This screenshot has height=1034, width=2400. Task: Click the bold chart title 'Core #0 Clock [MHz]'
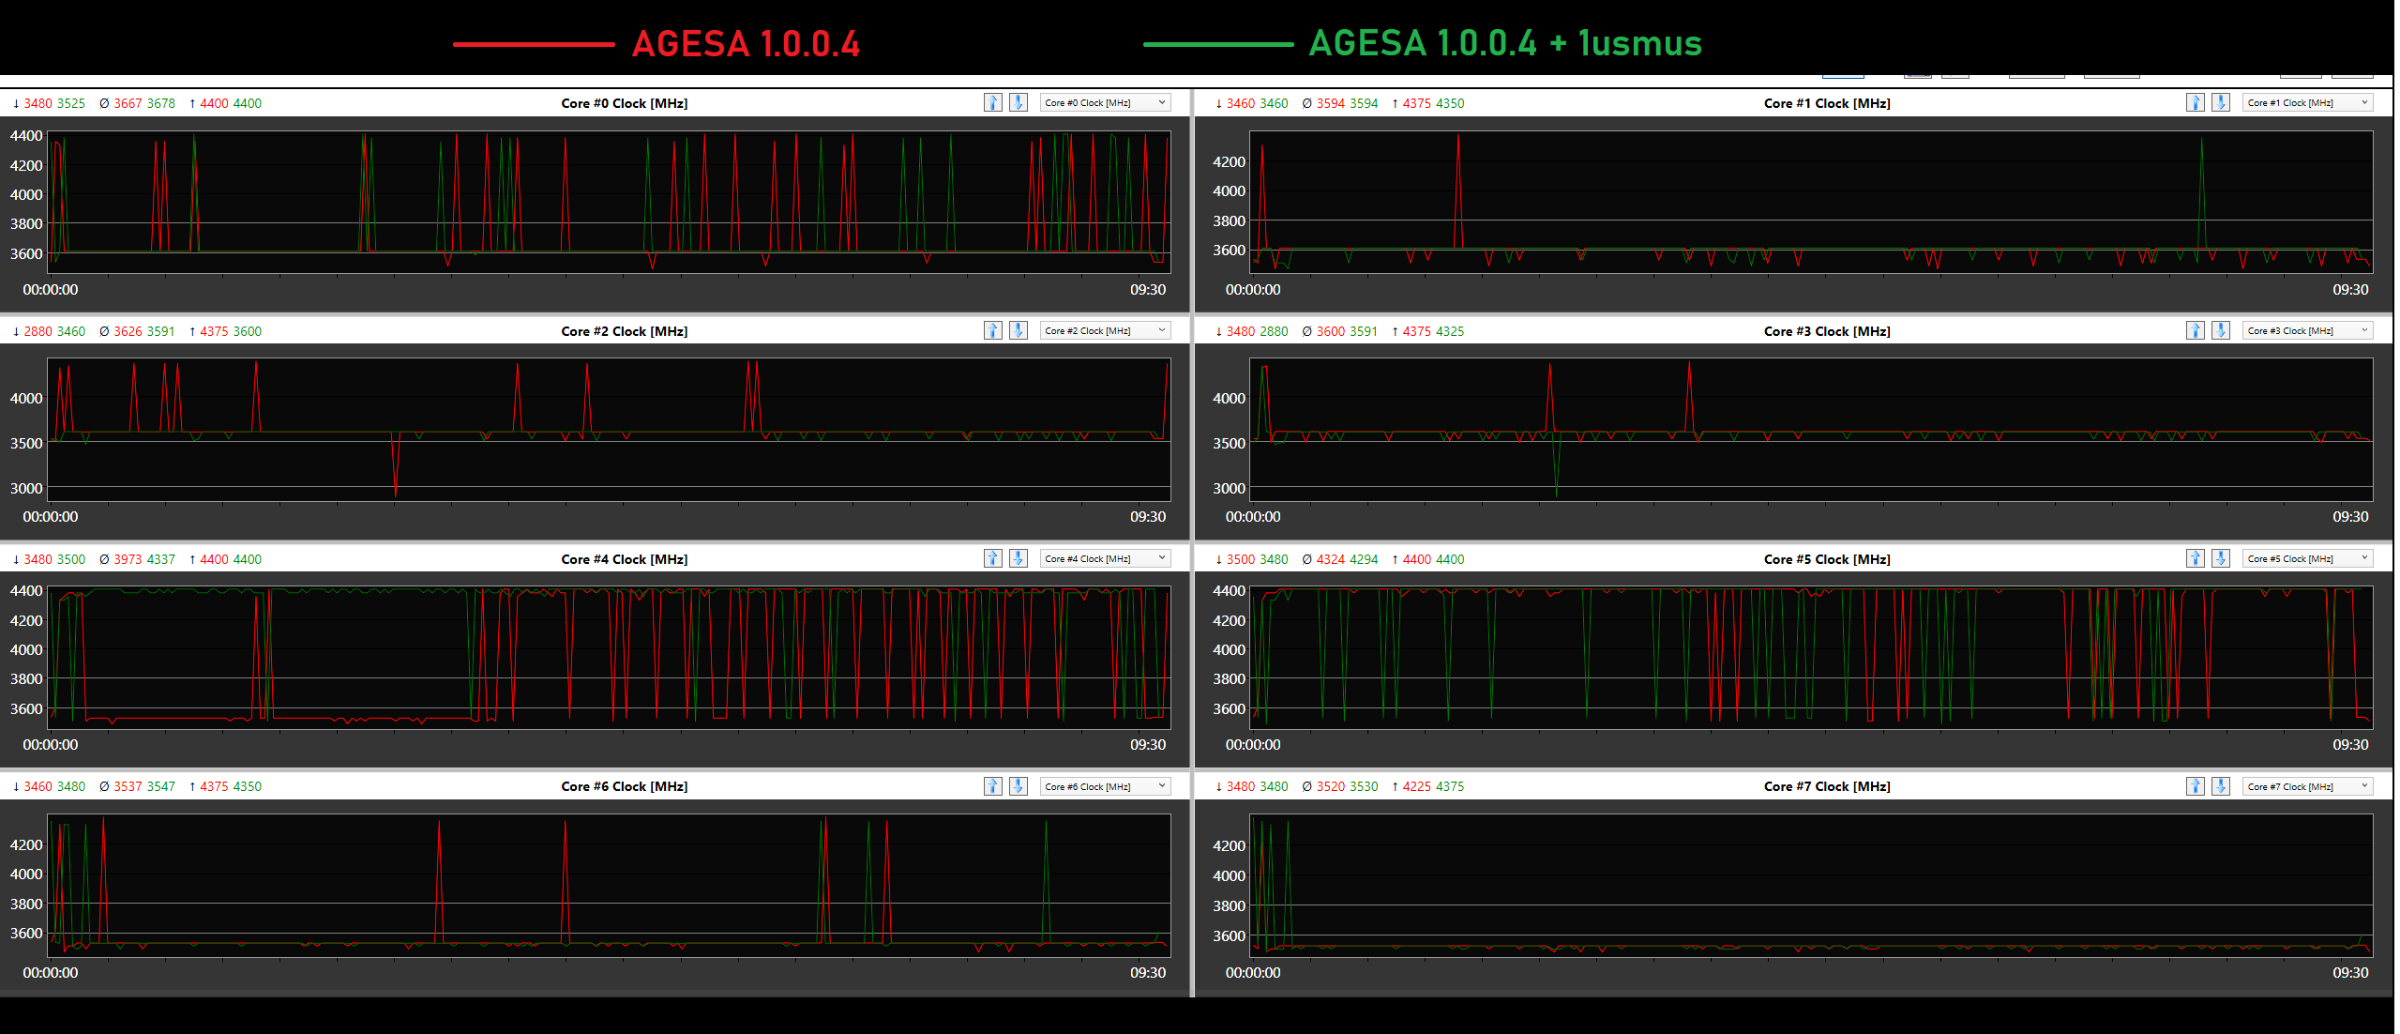click(x=624, y=103)
